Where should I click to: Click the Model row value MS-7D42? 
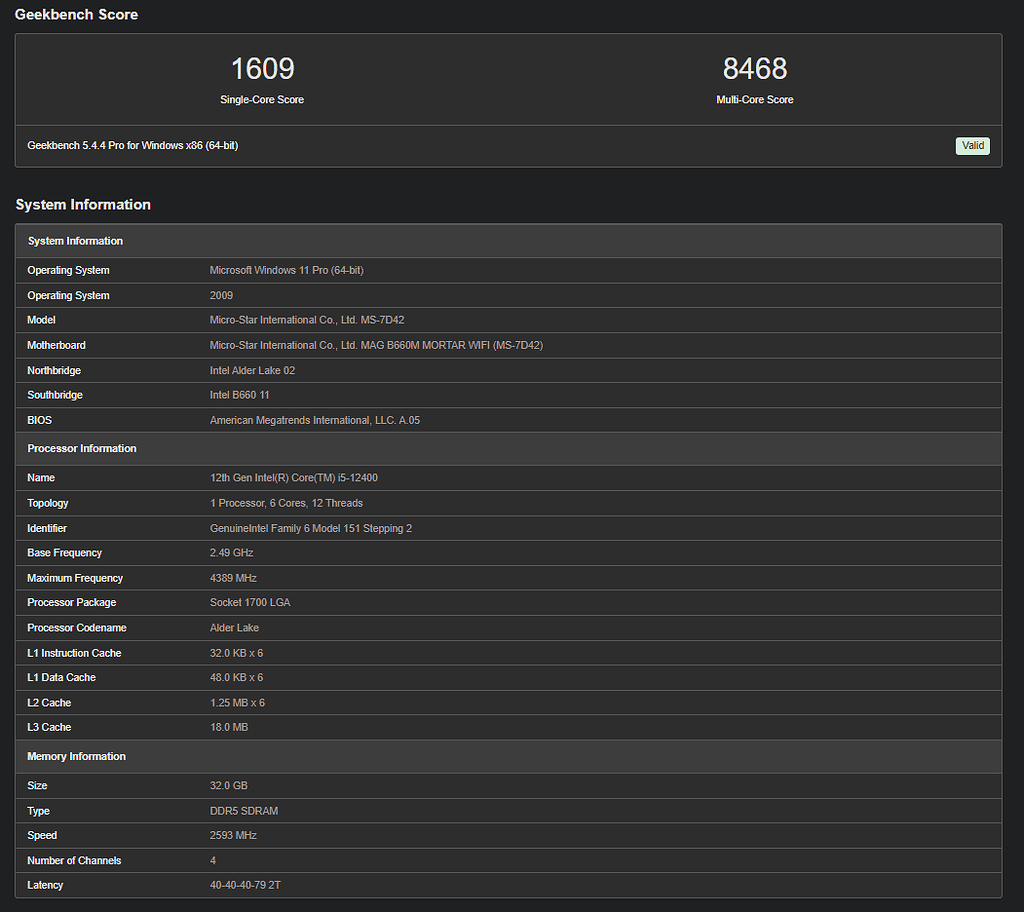click(x=309, y=319)
